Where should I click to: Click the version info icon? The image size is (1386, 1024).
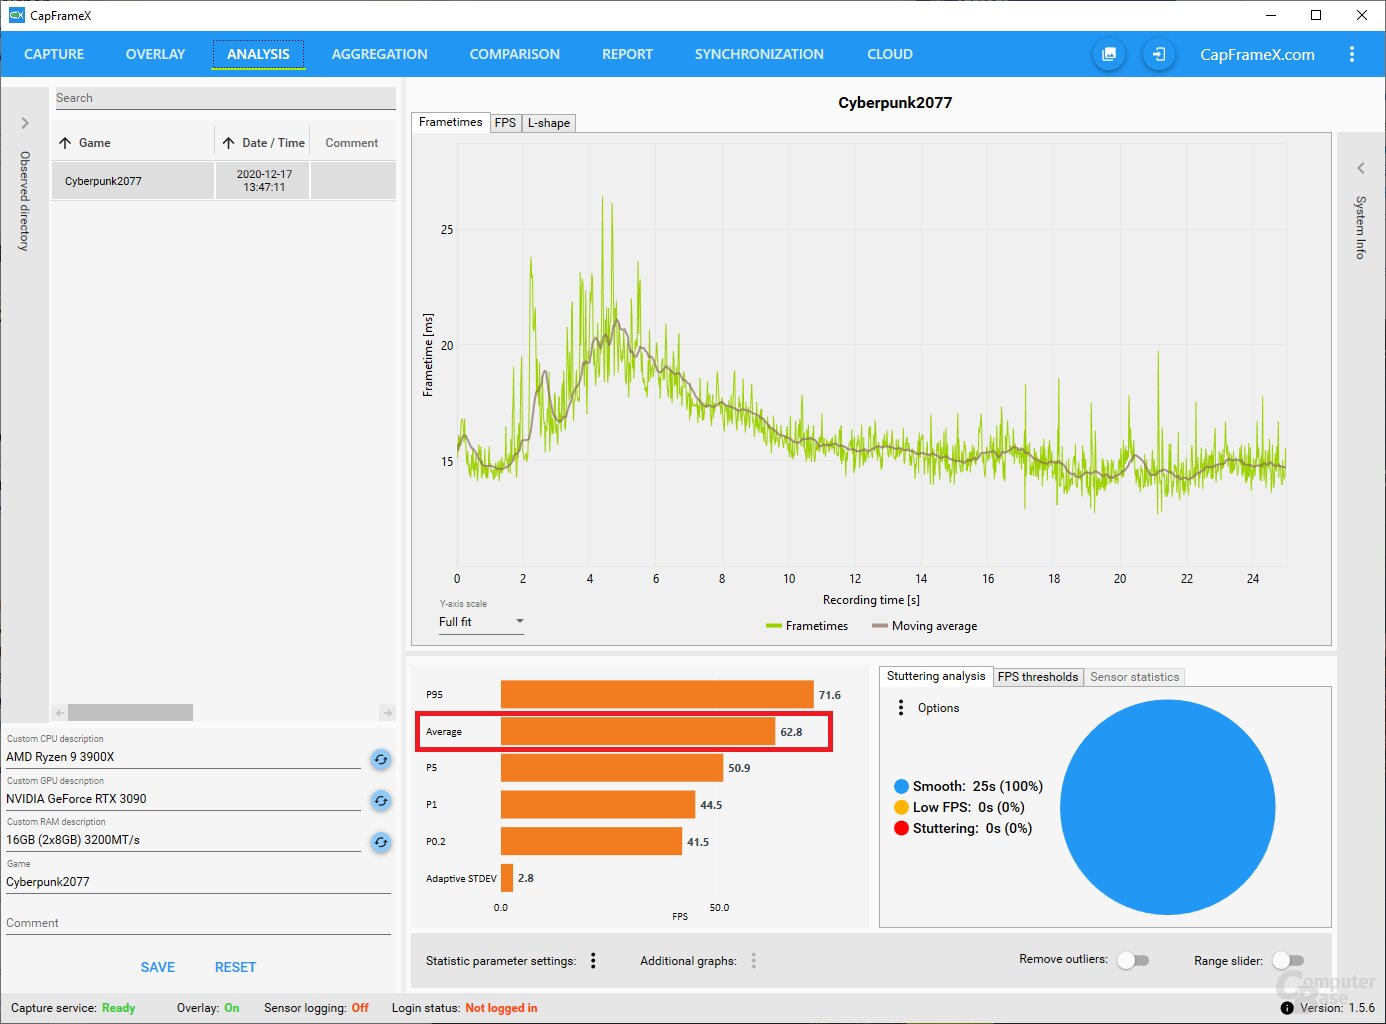1287,1008
